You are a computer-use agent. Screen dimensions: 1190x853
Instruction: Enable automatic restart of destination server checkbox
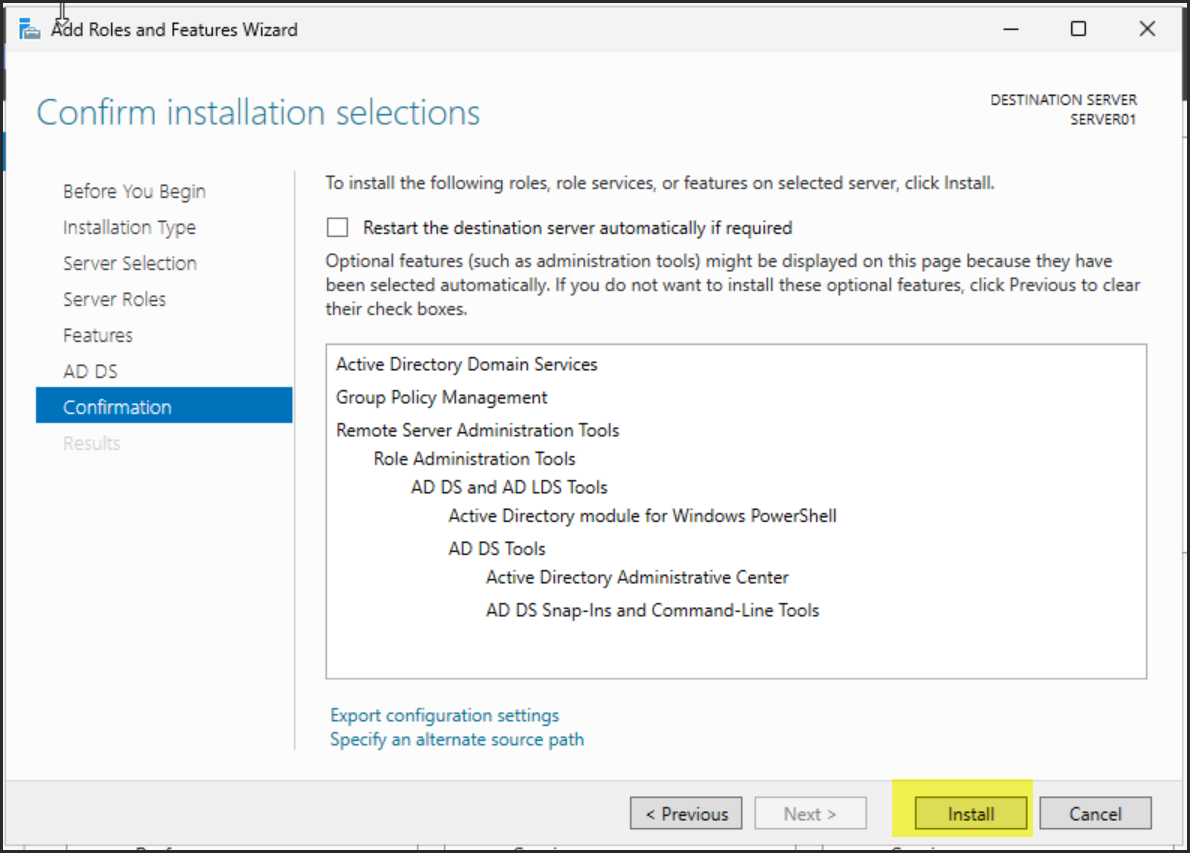tap(338, 228)
